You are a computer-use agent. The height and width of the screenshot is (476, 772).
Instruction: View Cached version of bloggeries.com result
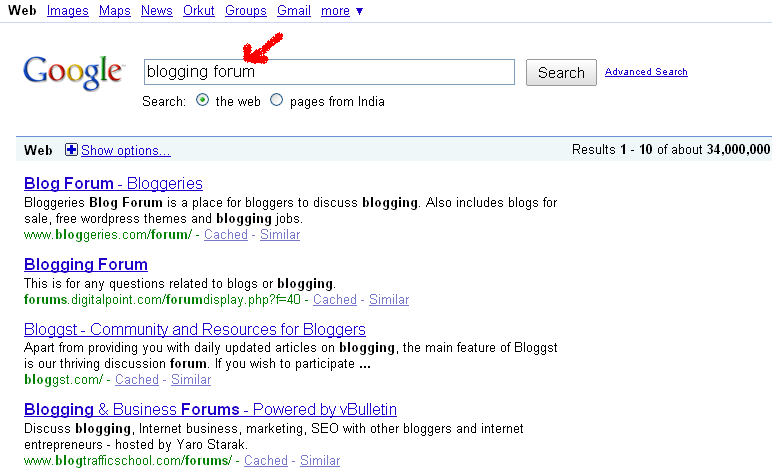(x=226, y=234)
